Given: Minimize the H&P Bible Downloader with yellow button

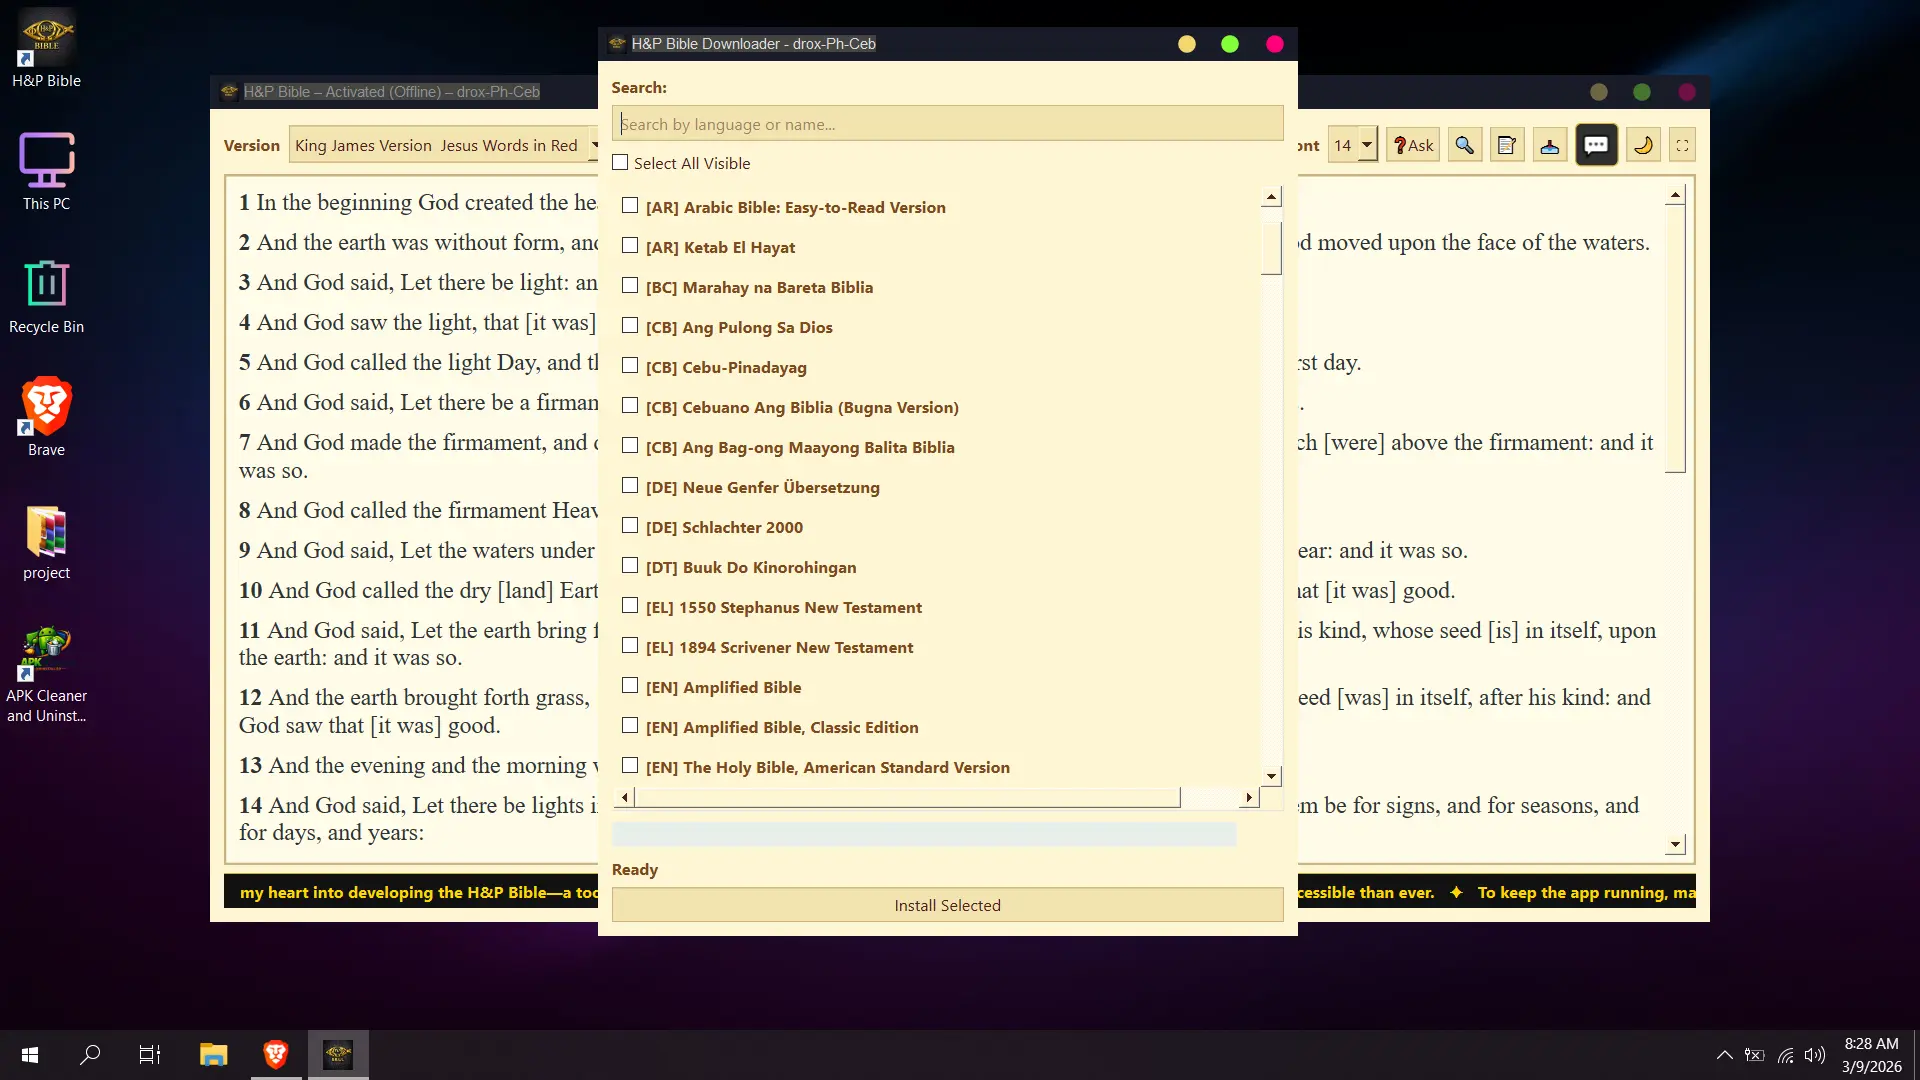Looking at the screenshot, I should point(1187,44).
